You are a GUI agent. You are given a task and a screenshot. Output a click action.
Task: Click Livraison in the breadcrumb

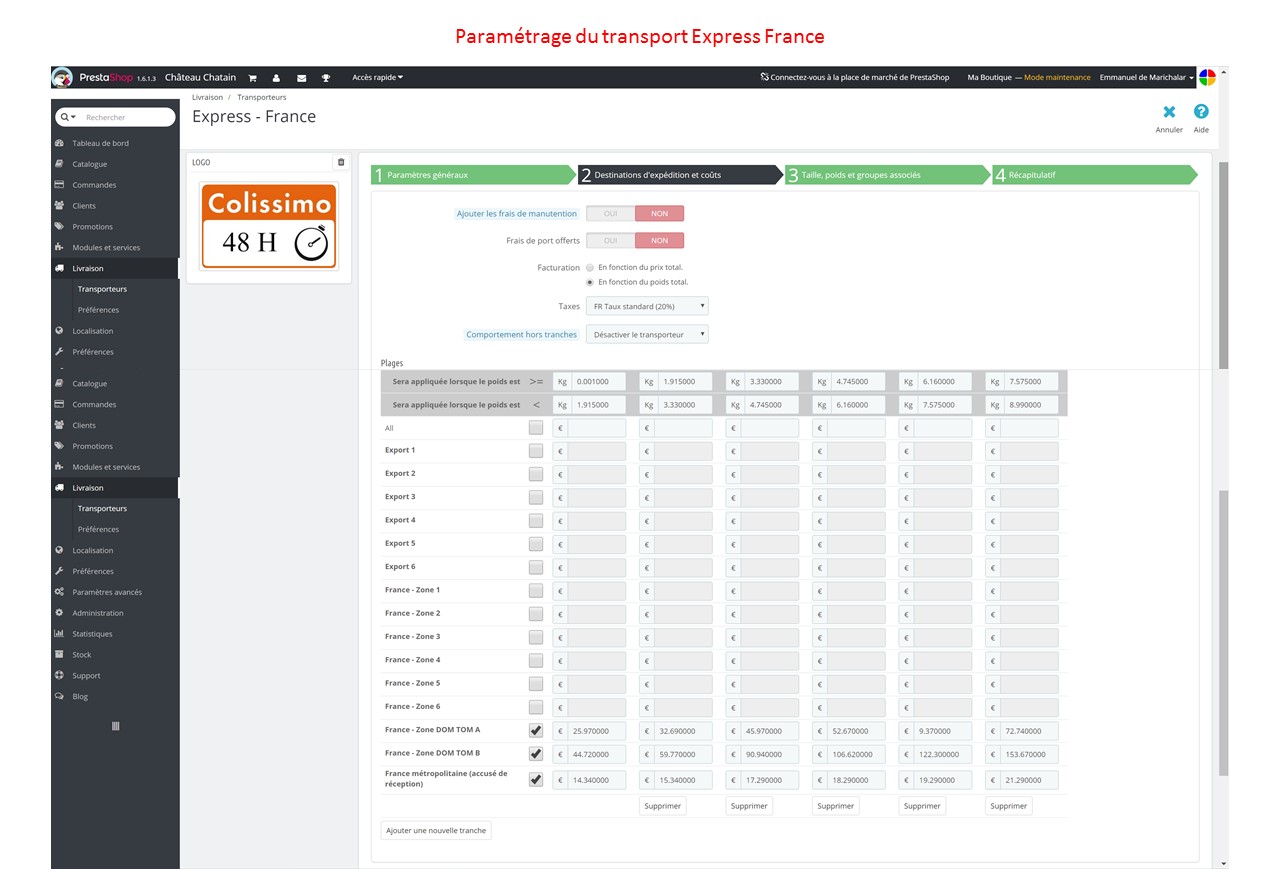coord(207,97)
